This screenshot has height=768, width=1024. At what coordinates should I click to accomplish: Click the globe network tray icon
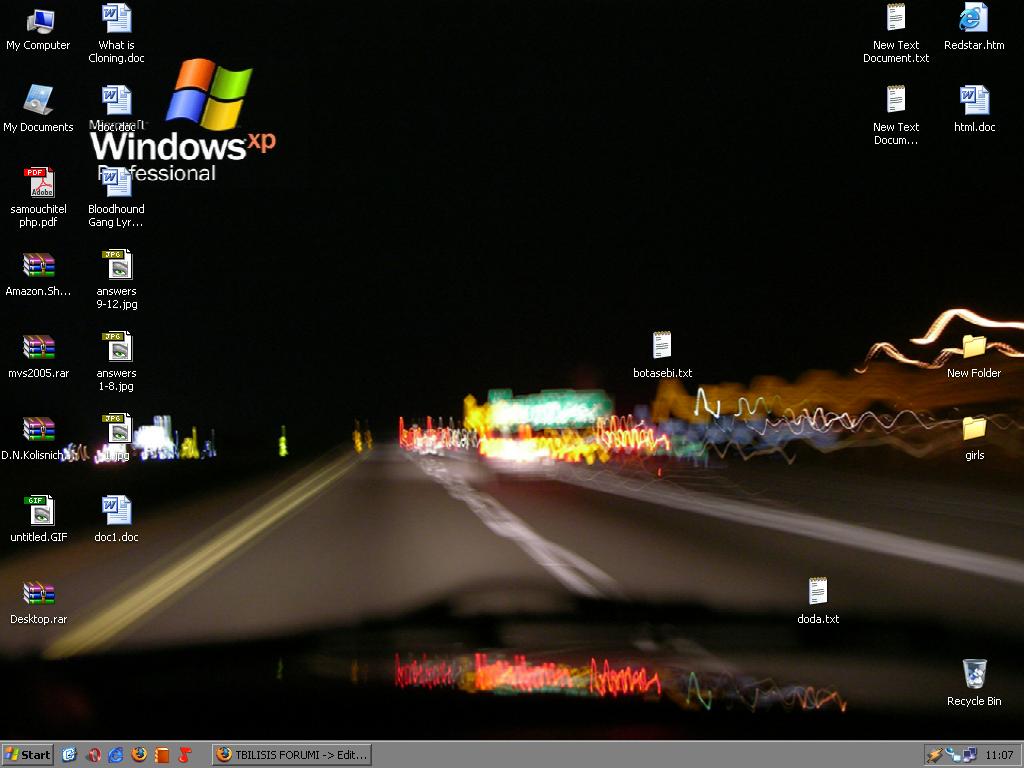(x=953, y=756)
